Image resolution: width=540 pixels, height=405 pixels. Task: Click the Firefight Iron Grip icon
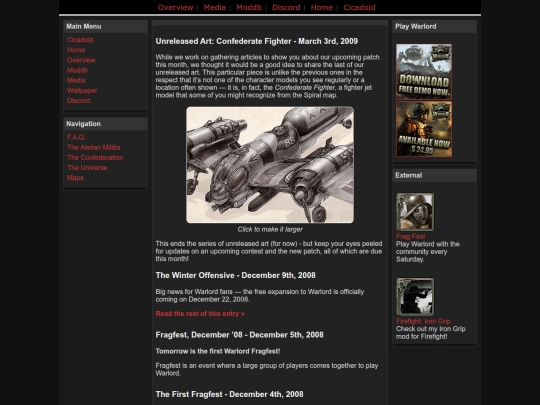click(x=415, y=297)
